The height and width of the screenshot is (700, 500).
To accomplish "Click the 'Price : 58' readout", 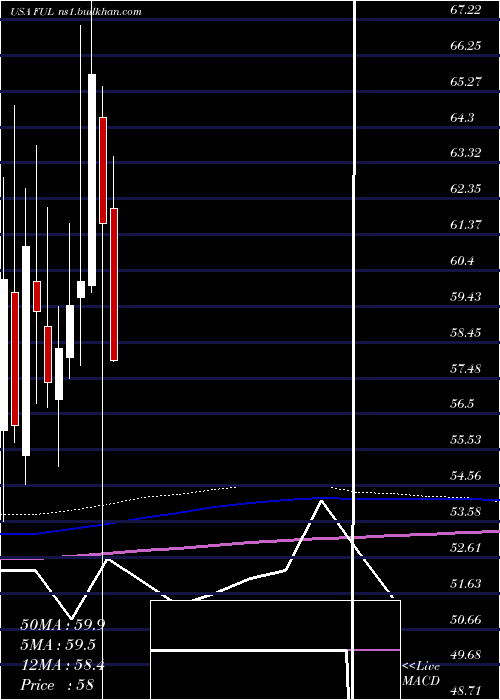I will pyautogui.click(x=57, y=685).
